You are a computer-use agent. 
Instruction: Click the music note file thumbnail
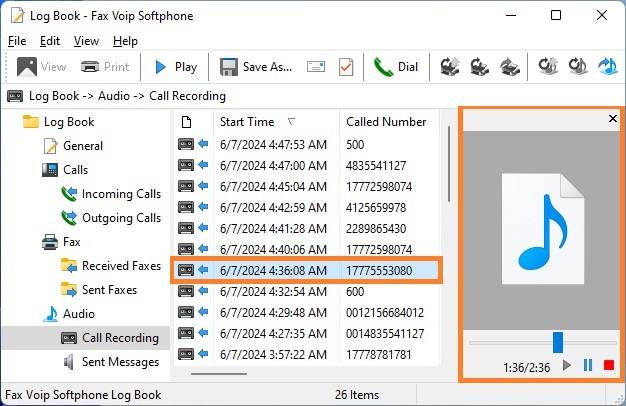click(x=543, y=229)
